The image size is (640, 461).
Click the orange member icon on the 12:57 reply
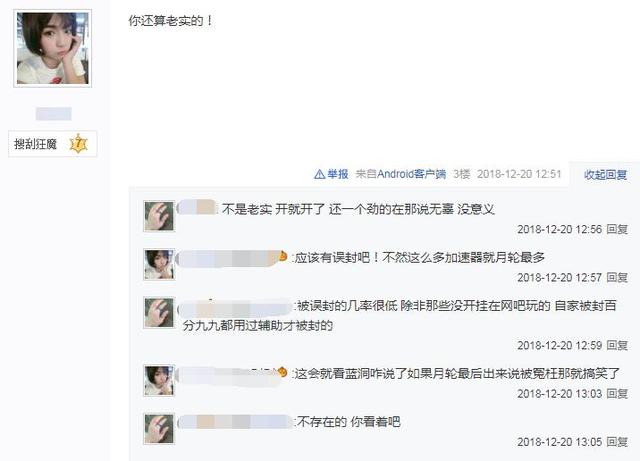pos(282,256)
